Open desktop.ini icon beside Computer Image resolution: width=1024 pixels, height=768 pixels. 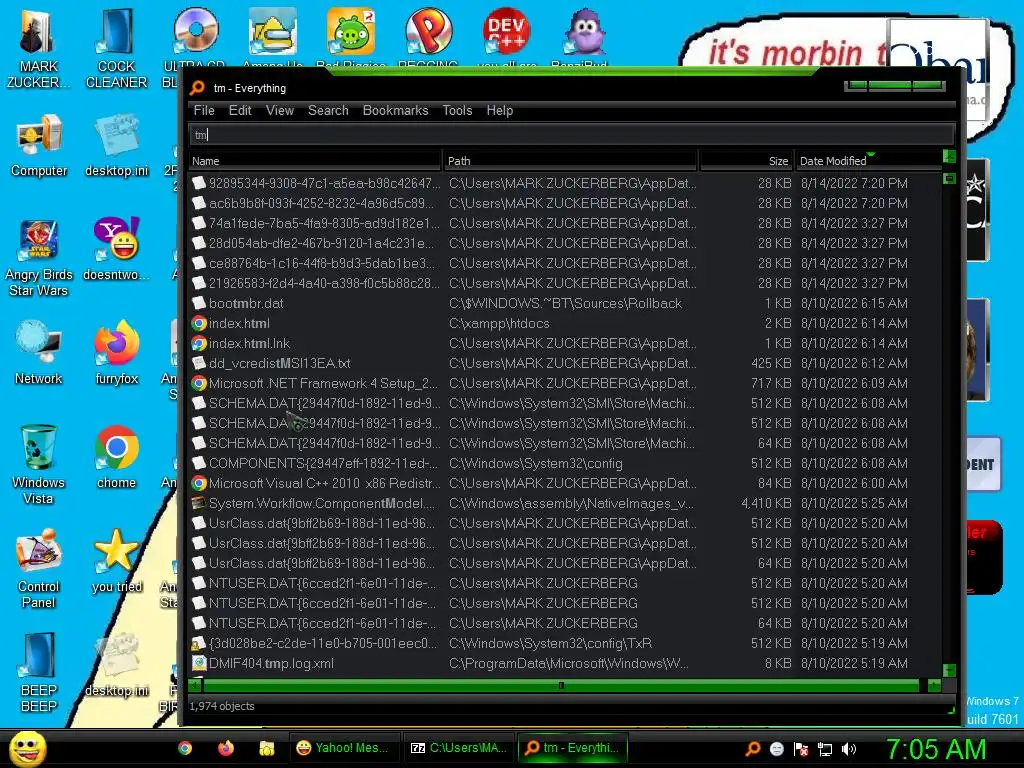point(116,146)
